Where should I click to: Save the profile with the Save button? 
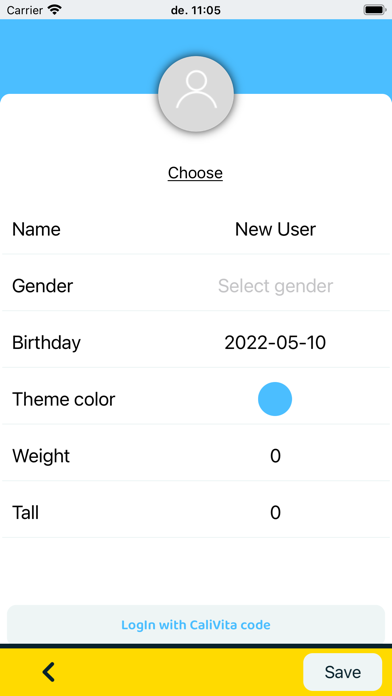point(342,672)
